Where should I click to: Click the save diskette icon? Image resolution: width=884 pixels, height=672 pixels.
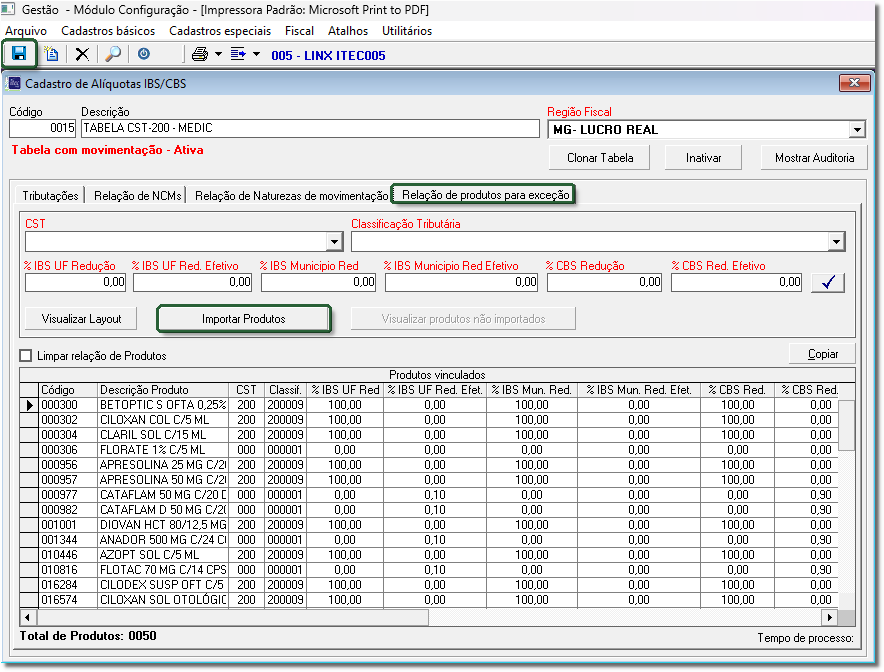[x=19, y=54]
